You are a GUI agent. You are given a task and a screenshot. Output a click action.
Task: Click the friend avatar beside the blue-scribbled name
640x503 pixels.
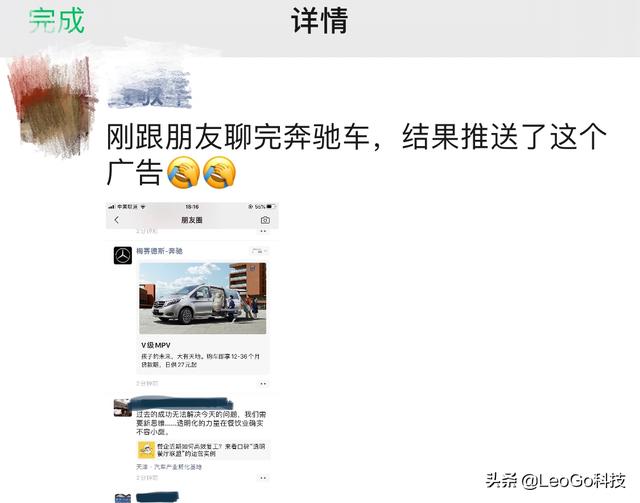click(122, 407)
